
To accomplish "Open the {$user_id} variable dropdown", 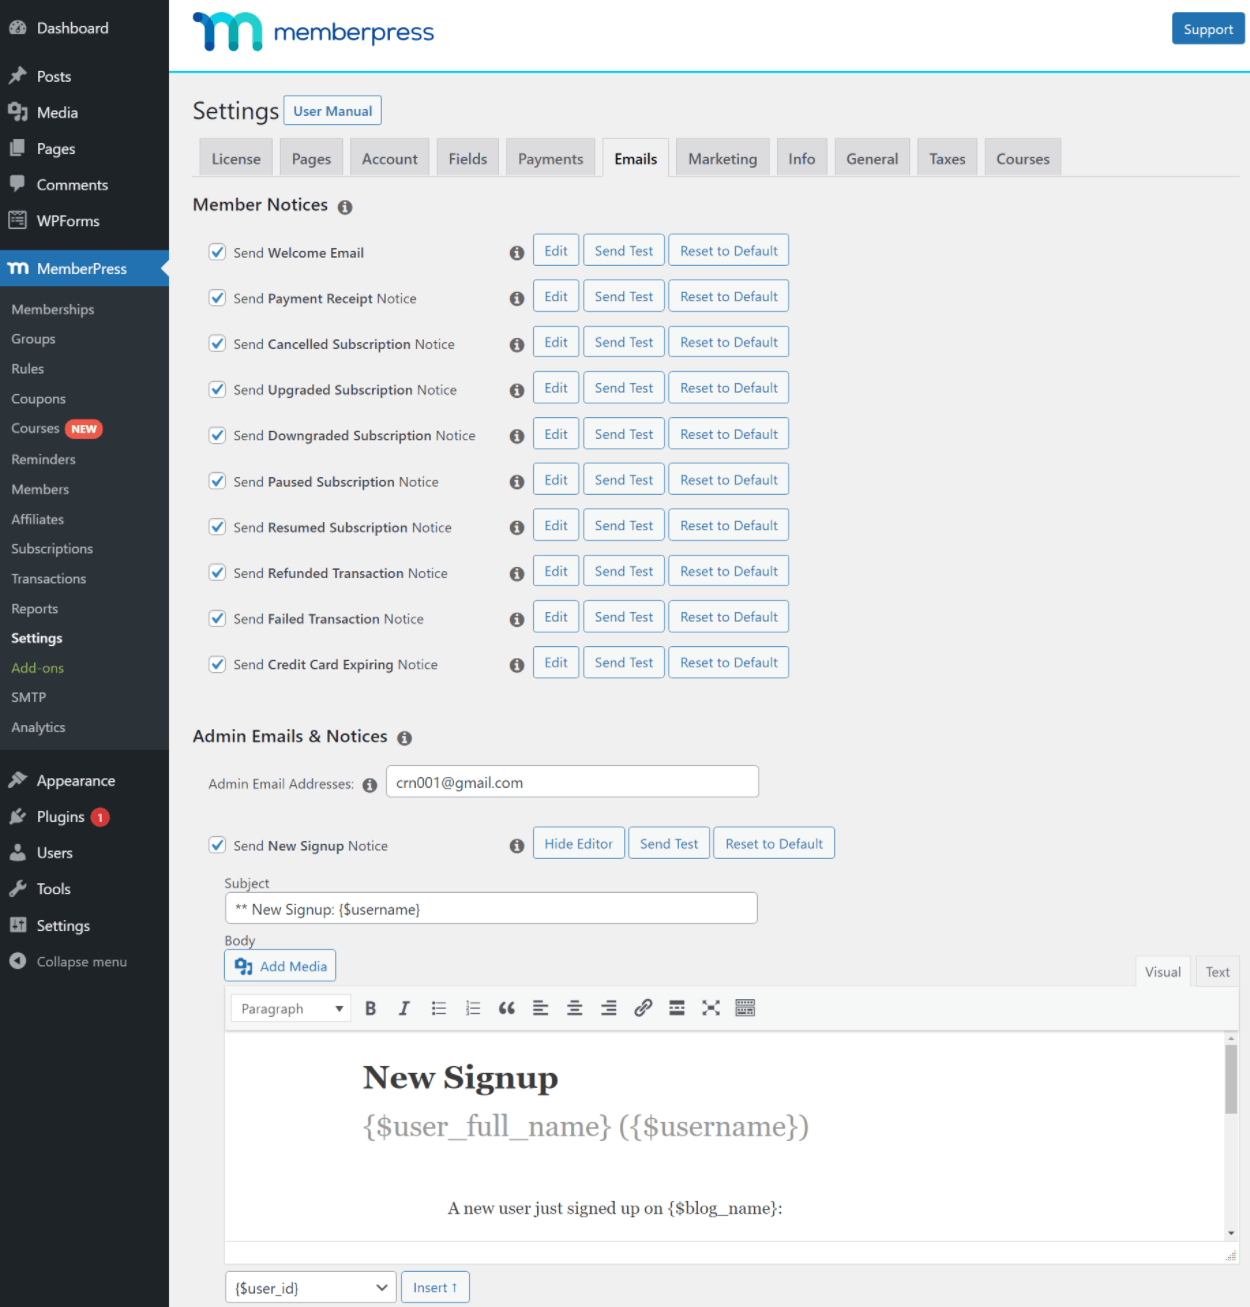I will (311, 1288).
